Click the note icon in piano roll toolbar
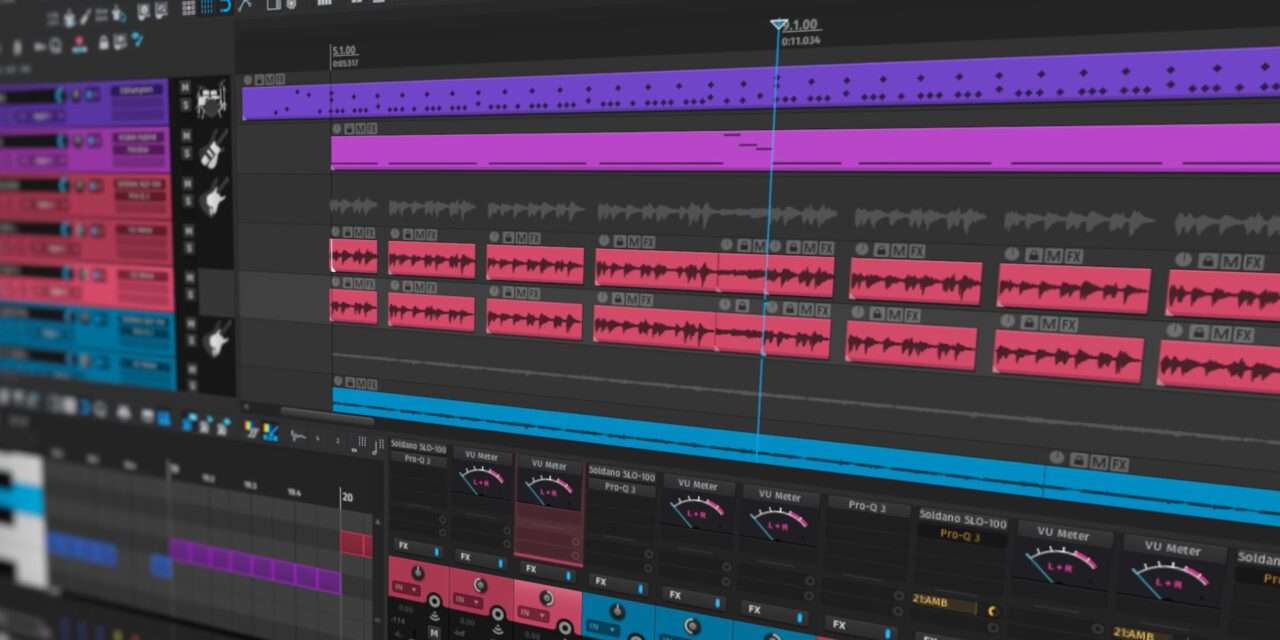The width and height of the screenshot is (1280, 640). 378,445
